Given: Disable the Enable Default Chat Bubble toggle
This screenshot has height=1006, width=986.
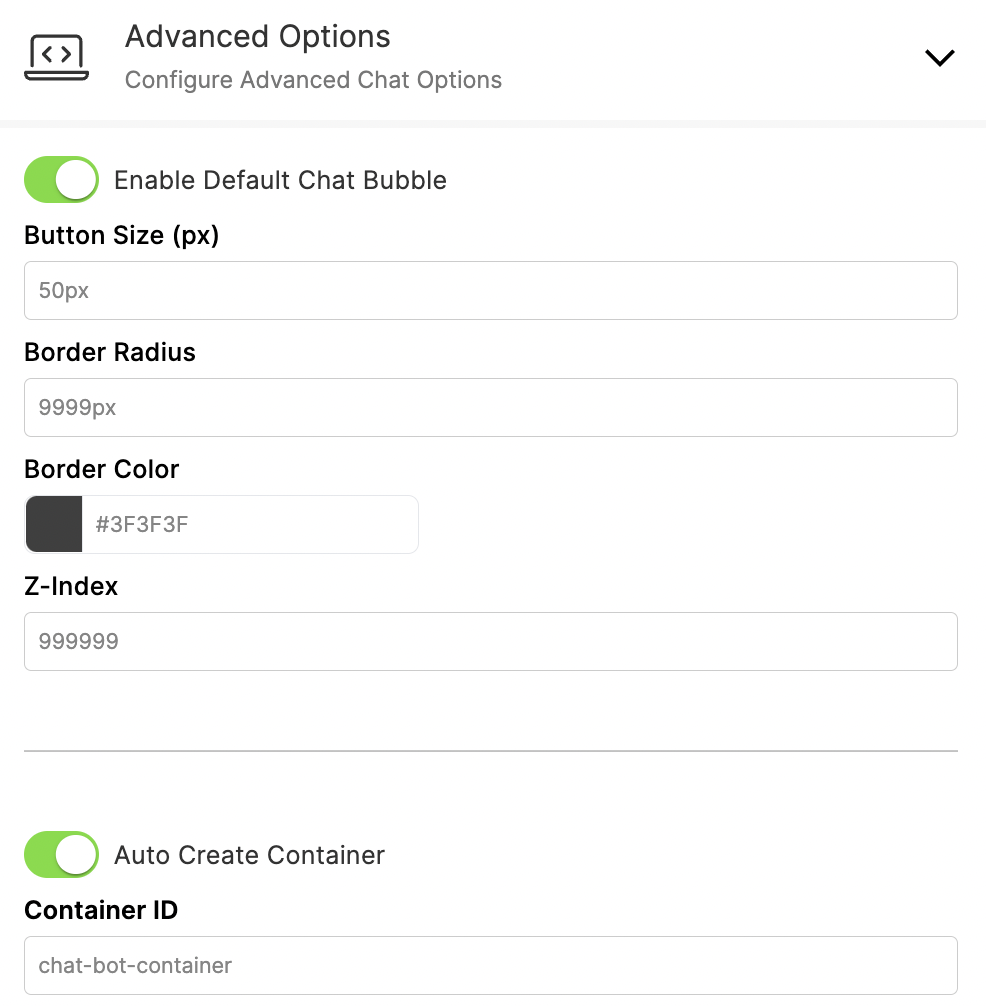Looking at the screenshot, I should [62, 180].
